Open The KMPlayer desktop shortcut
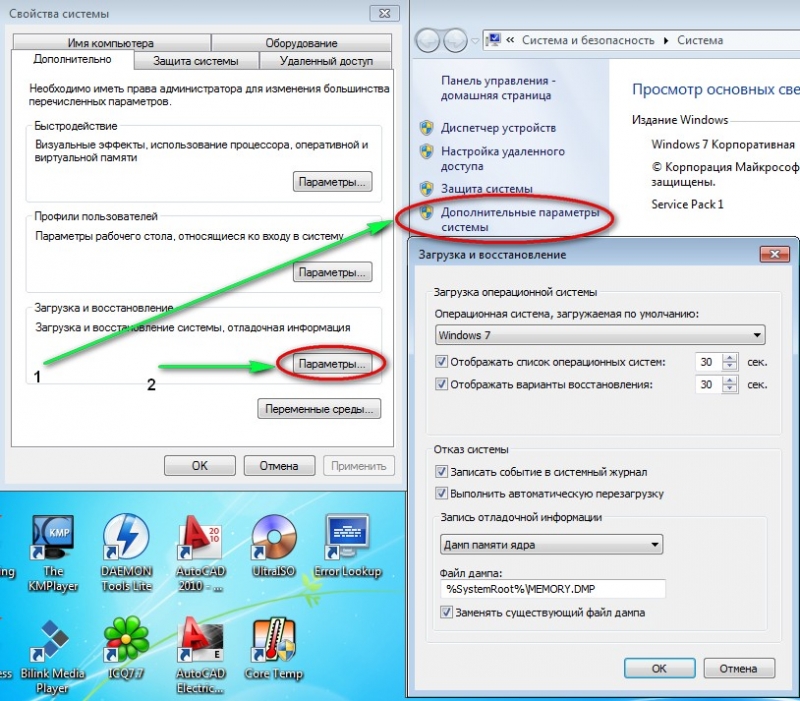800x701 pixels. click(53, 553)
